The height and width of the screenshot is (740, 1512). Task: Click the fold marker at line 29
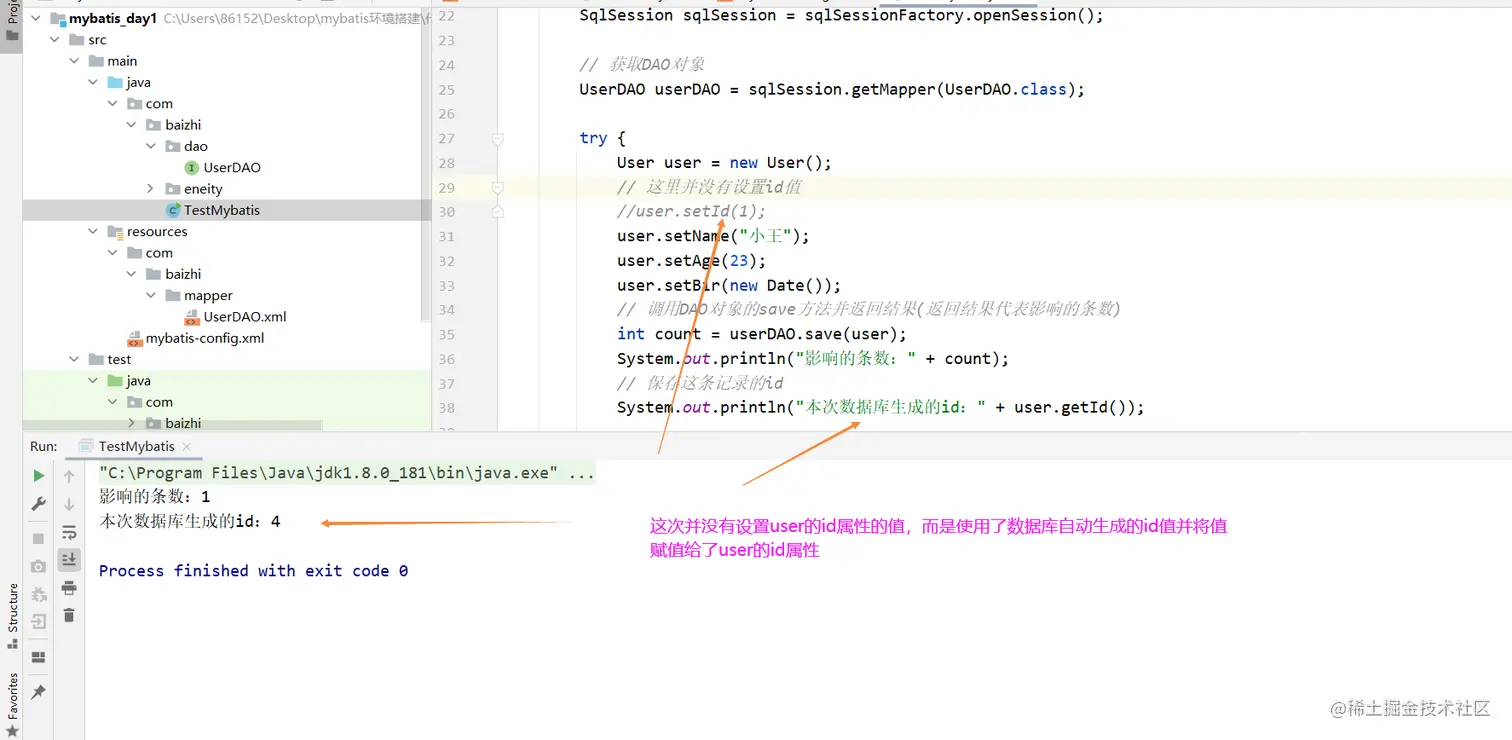pos(497,187)
